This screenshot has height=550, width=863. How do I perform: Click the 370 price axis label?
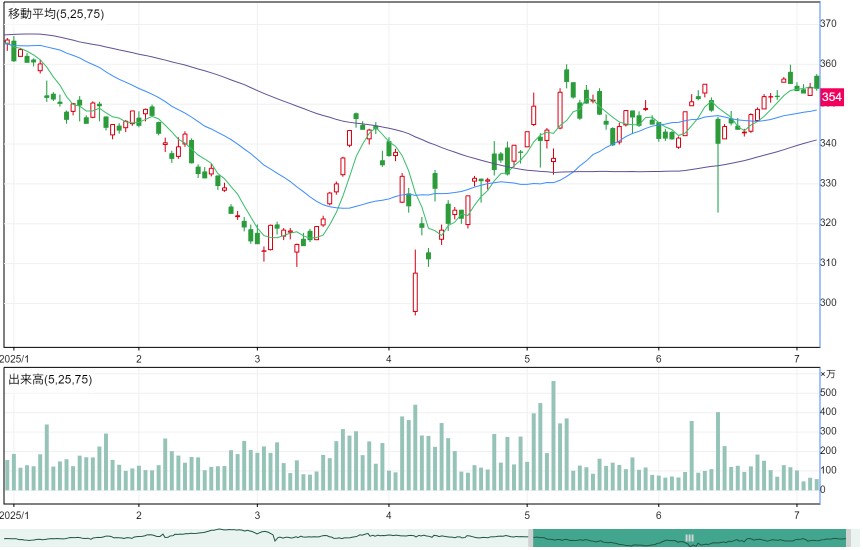[x=828, y=23]
